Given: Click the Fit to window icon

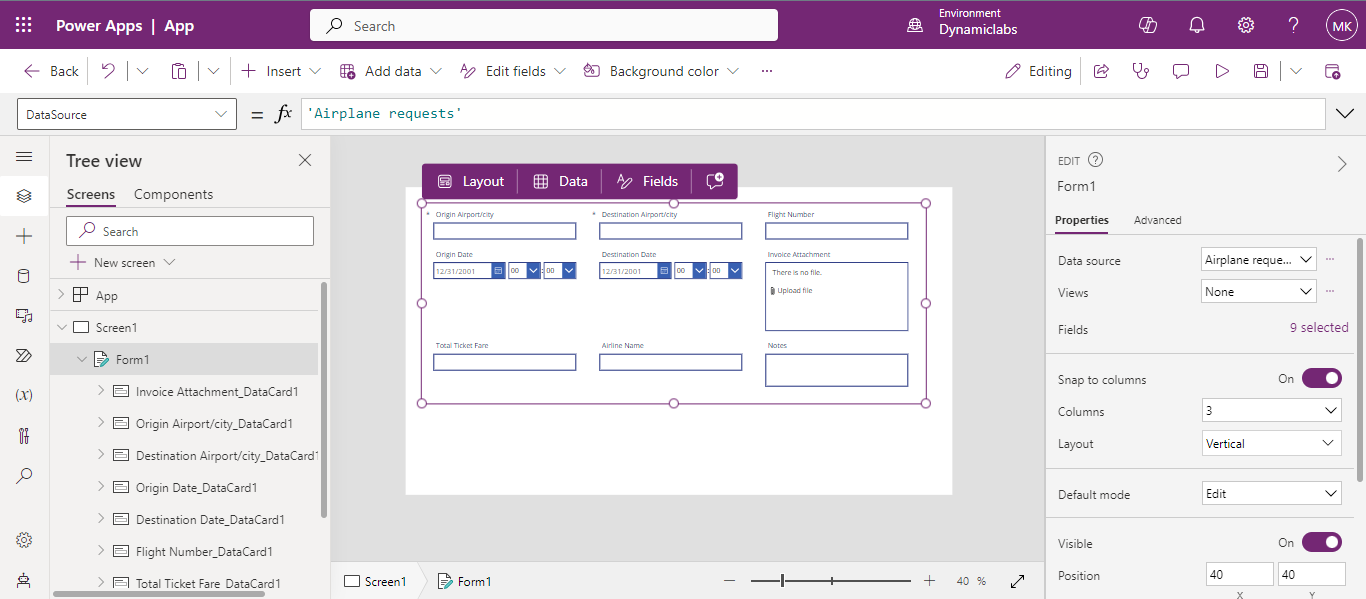Looking at the screenshot, I should [1018, 581].
